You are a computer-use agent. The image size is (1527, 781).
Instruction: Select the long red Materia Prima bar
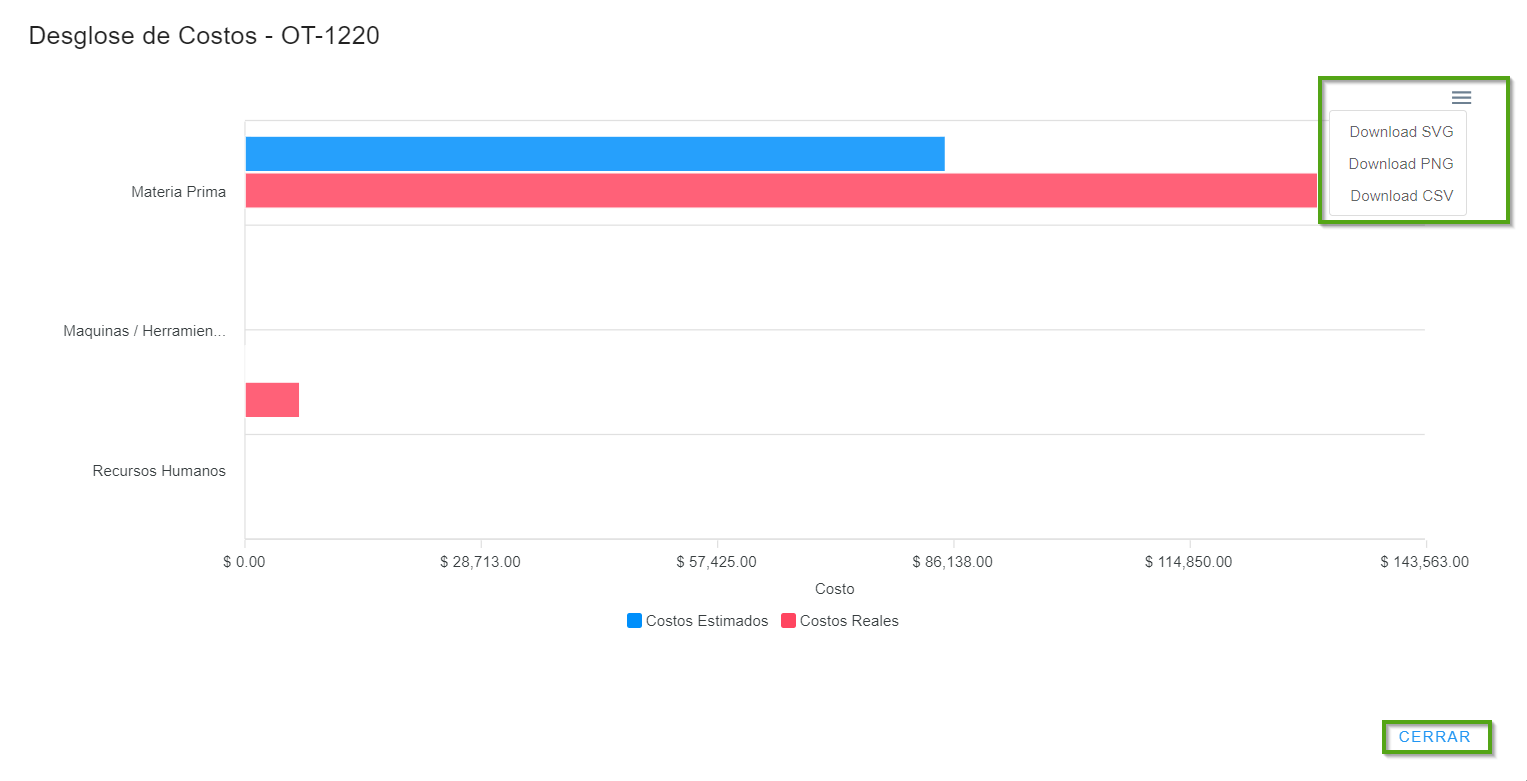(x=780, y=190)
